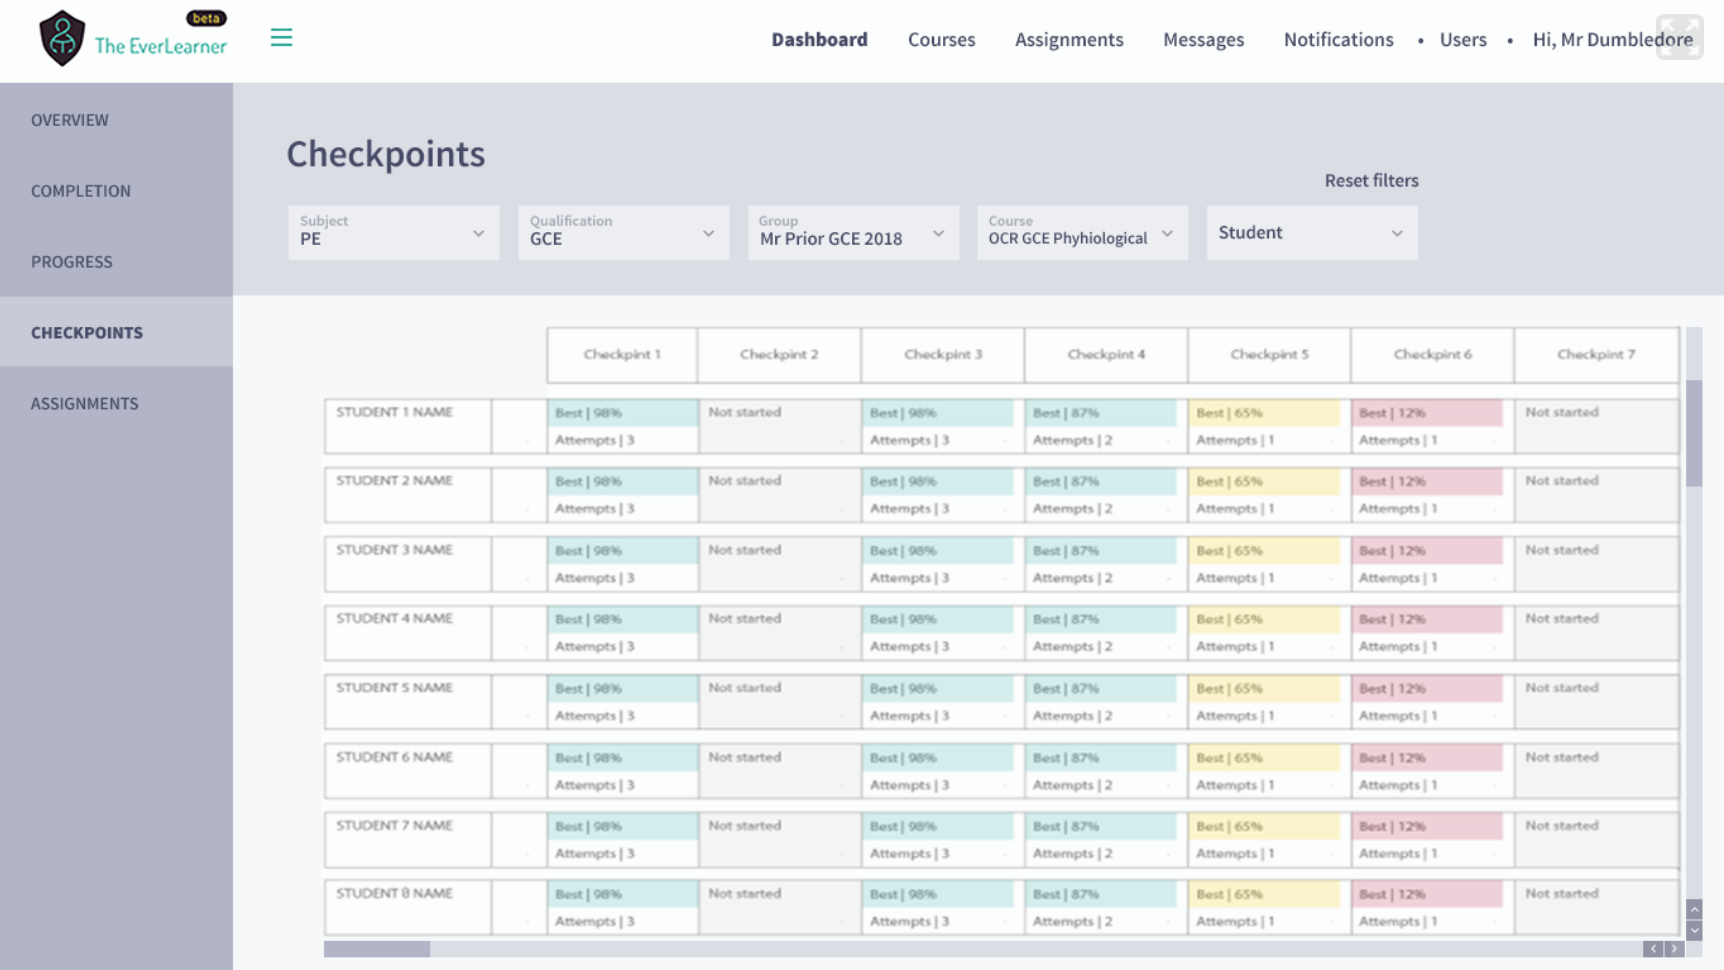Click STUDENT 2 NAME row label

[x=394, y=481]
